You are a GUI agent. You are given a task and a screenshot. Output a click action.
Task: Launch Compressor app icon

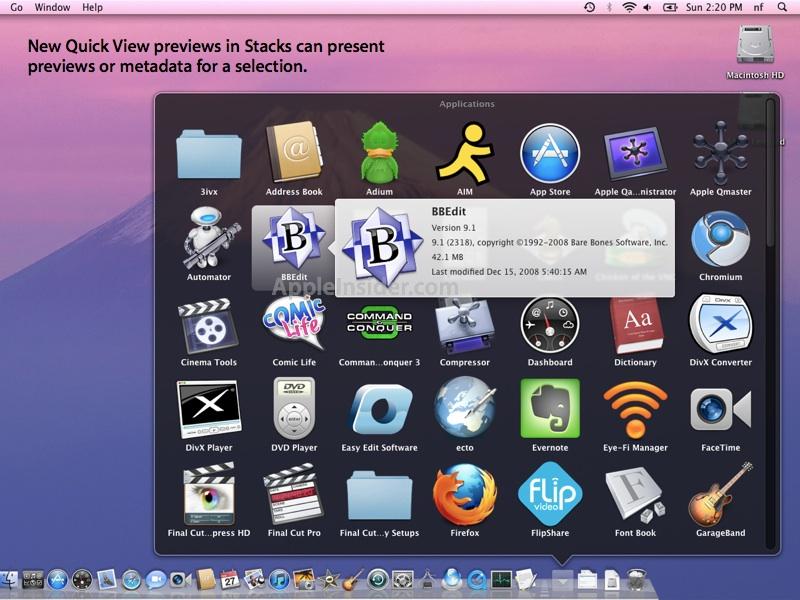click(x=465, y=326)
